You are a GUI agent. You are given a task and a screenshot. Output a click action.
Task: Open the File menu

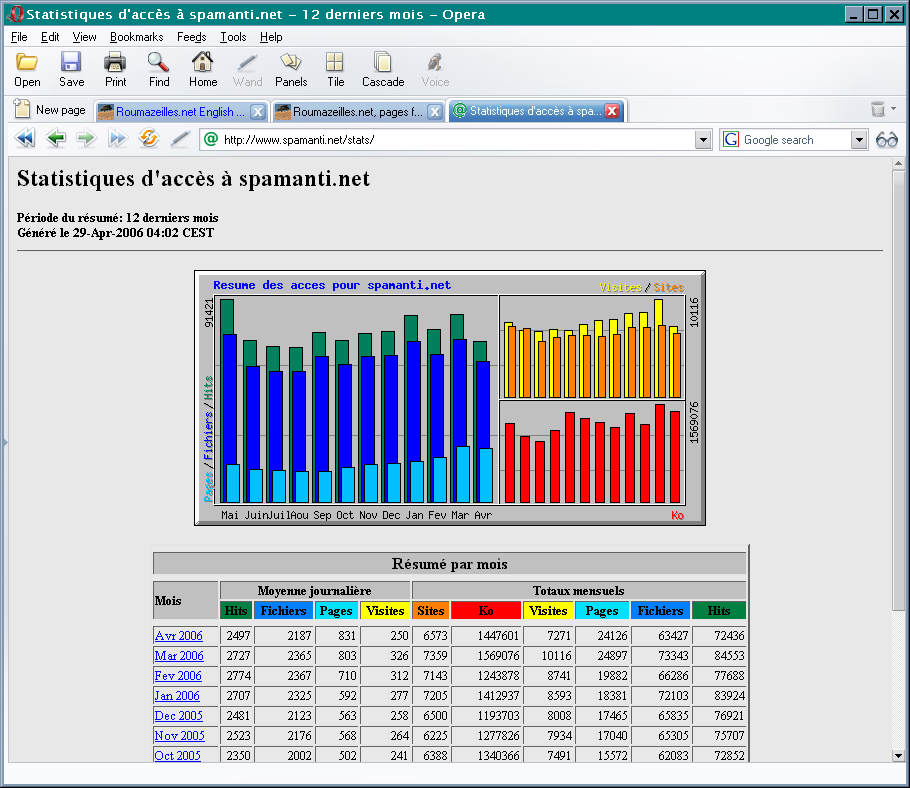[19, 37]
